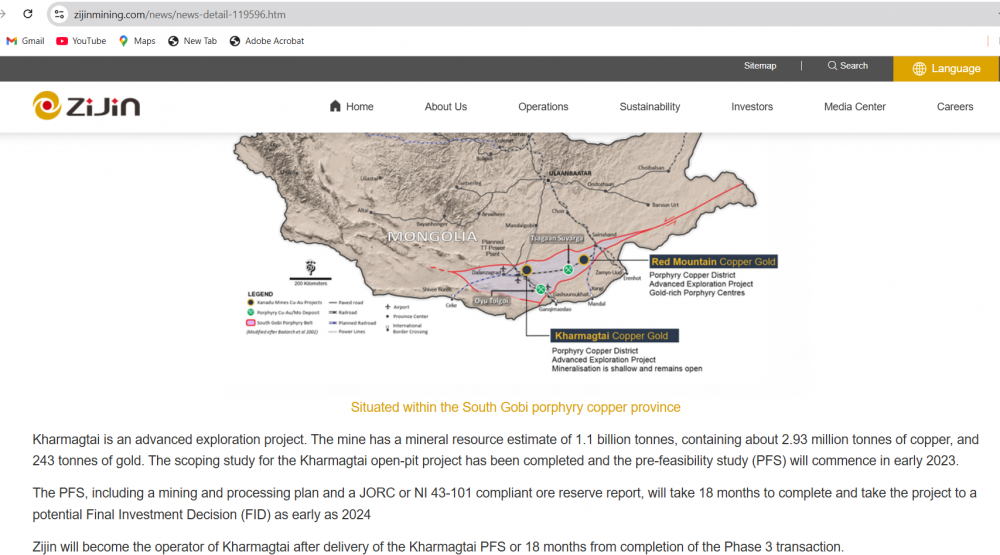This screenshot has height=555, width=1000.
Task: Click the Zijin logo
Action: tap(86, 106)
